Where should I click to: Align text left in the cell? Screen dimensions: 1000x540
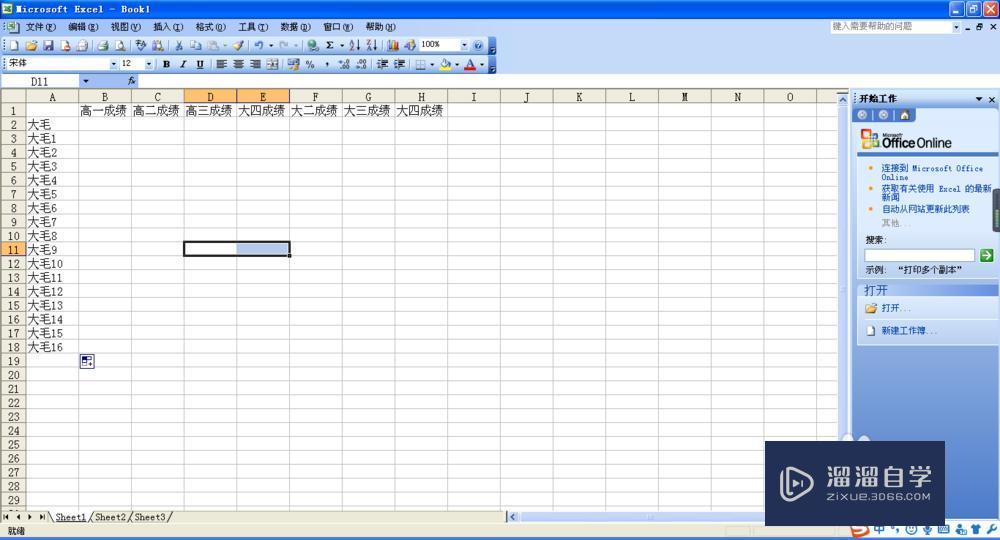tap(221, 64)
